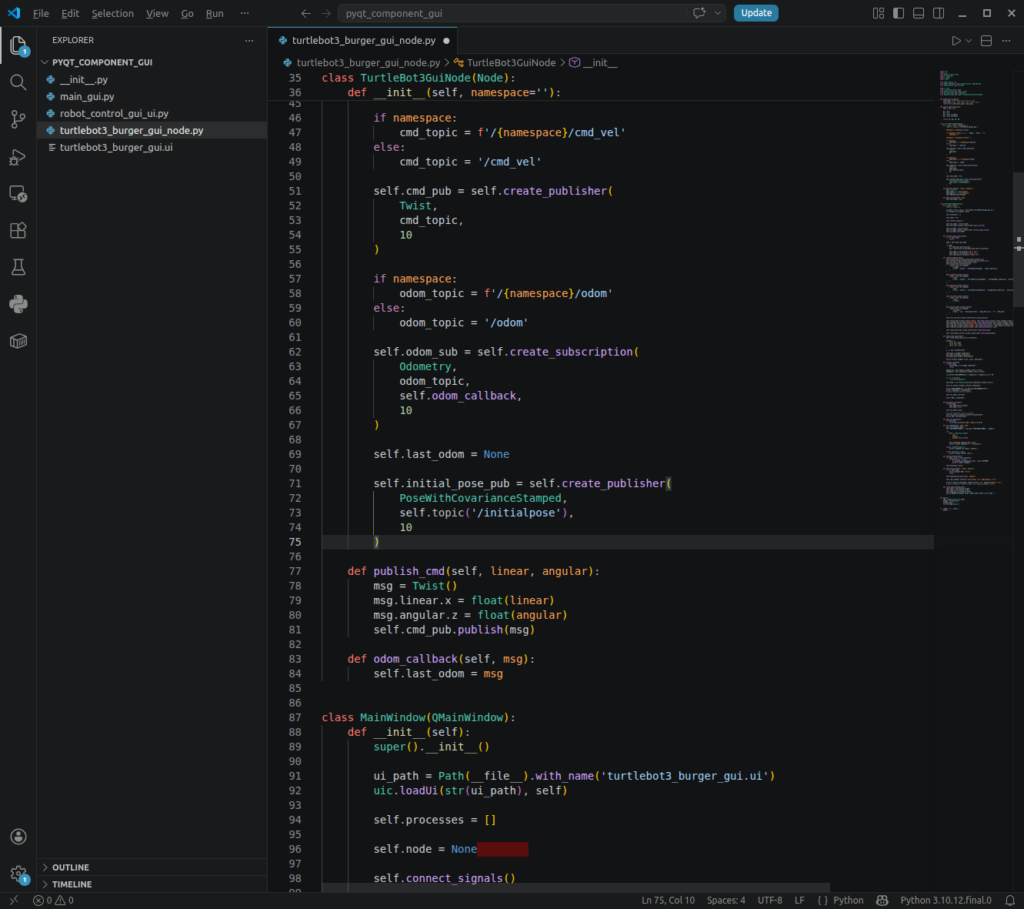Viewport: 1024px width, 909px height.
Task: Click the Update button
Action: click(756, 13)
